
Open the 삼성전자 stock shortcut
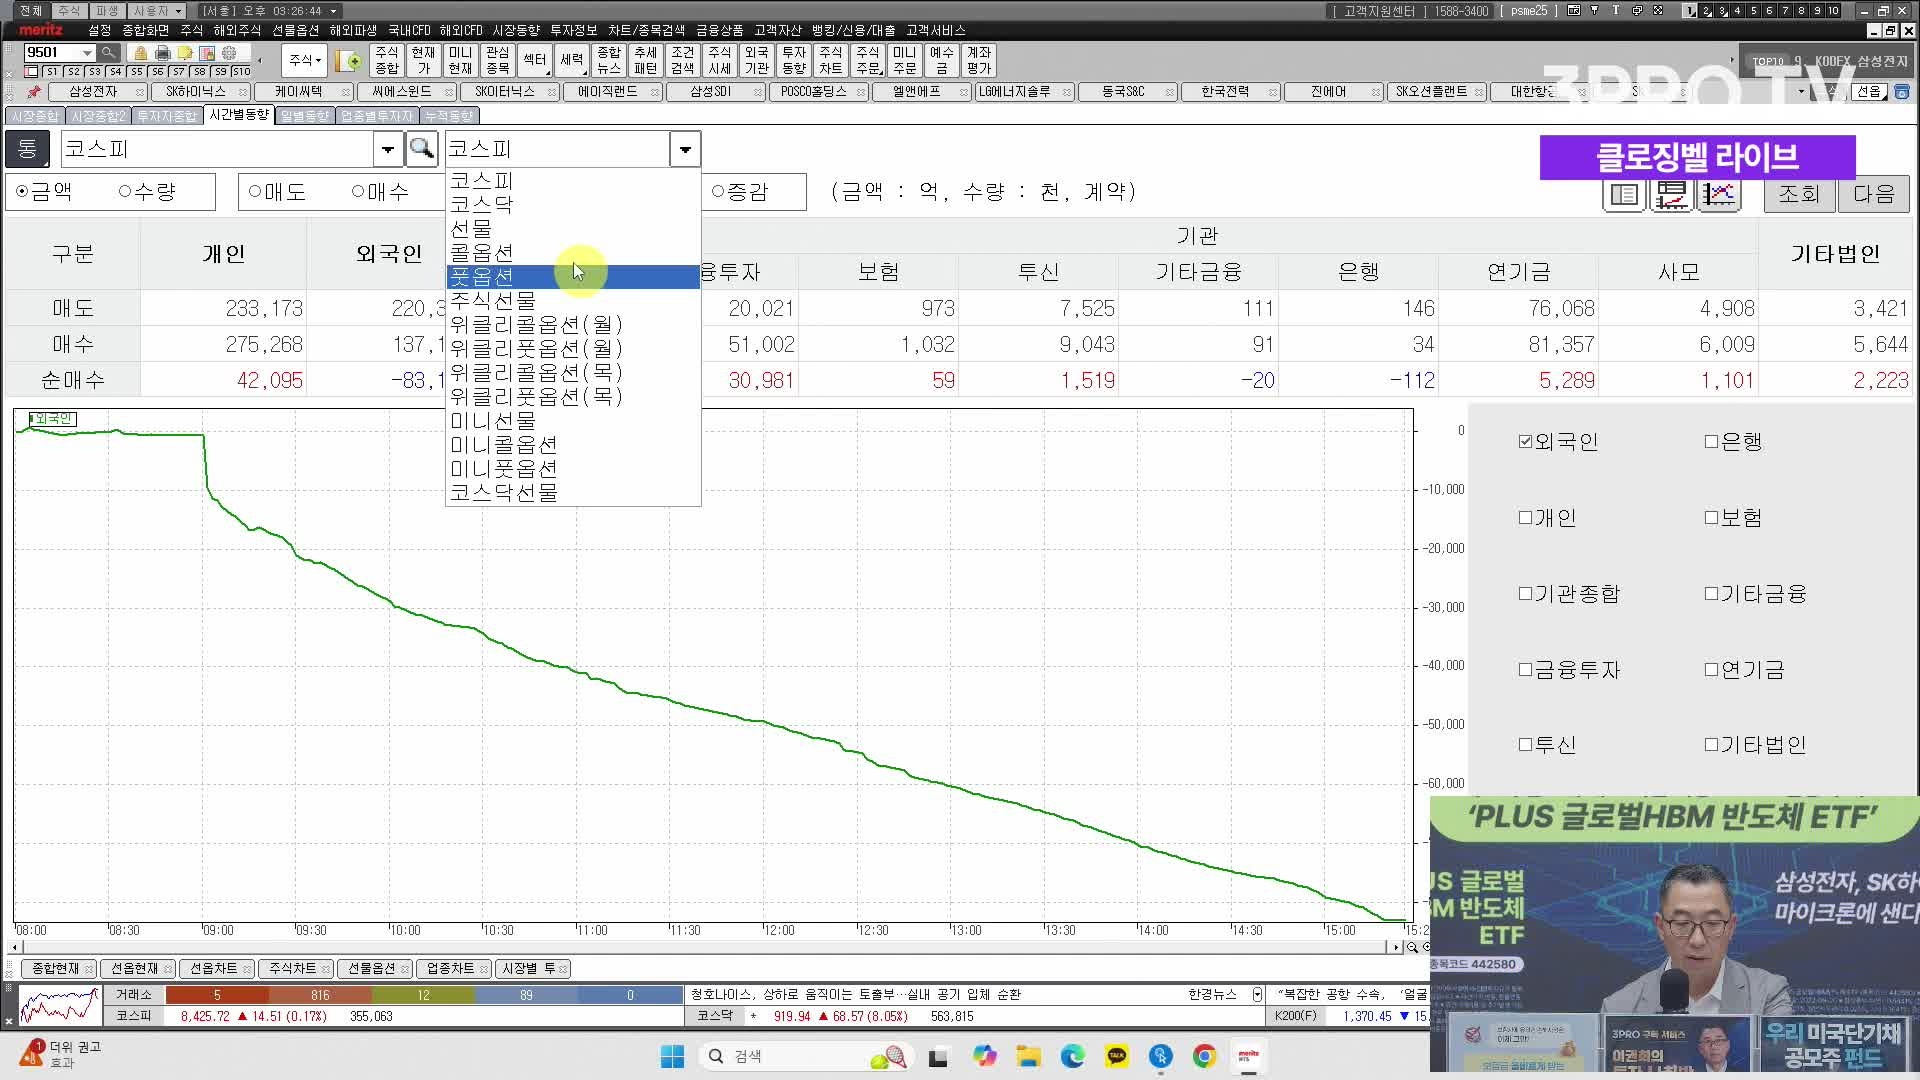pos(93,91)
